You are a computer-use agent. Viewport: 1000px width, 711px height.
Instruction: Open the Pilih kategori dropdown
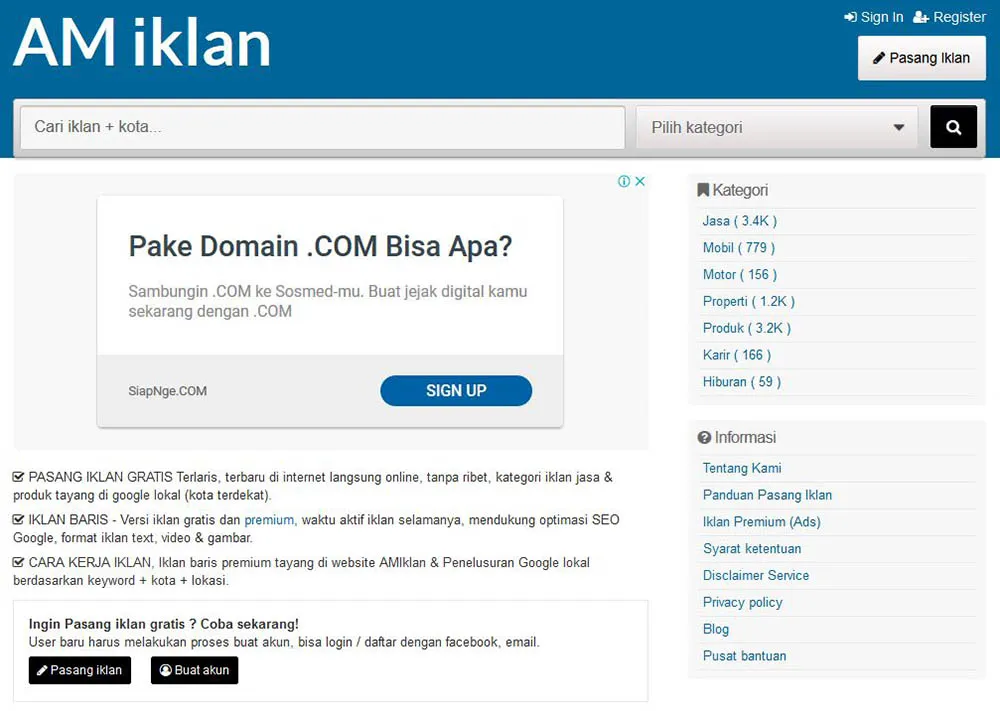coord(777,128)
